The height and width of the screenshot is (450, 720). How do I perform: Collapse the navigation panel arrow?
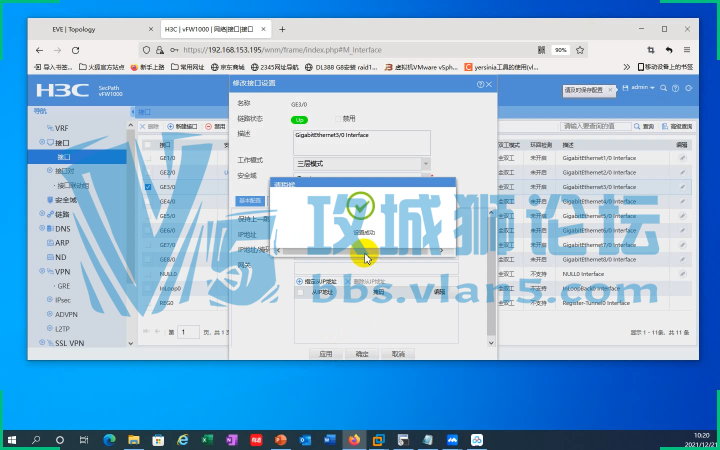[133, 112]
